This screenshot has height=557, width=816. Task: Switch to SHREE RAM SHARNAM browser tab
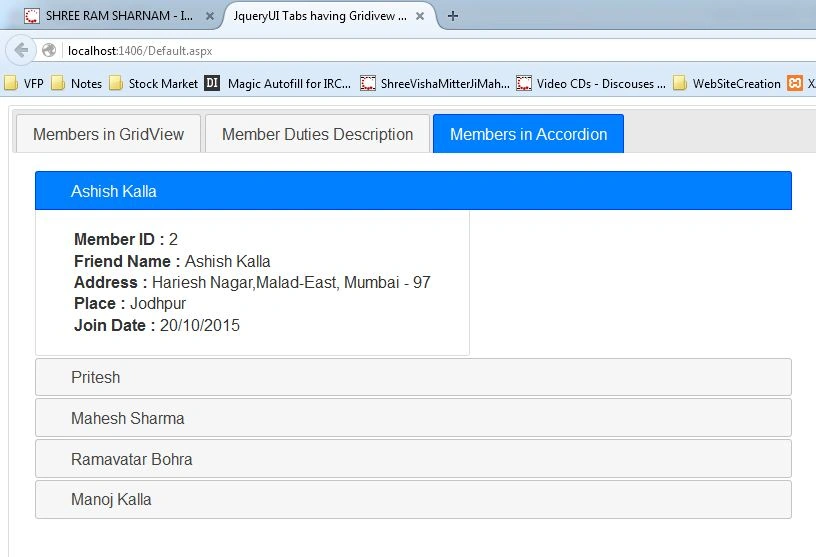click(x=117, y=16)
